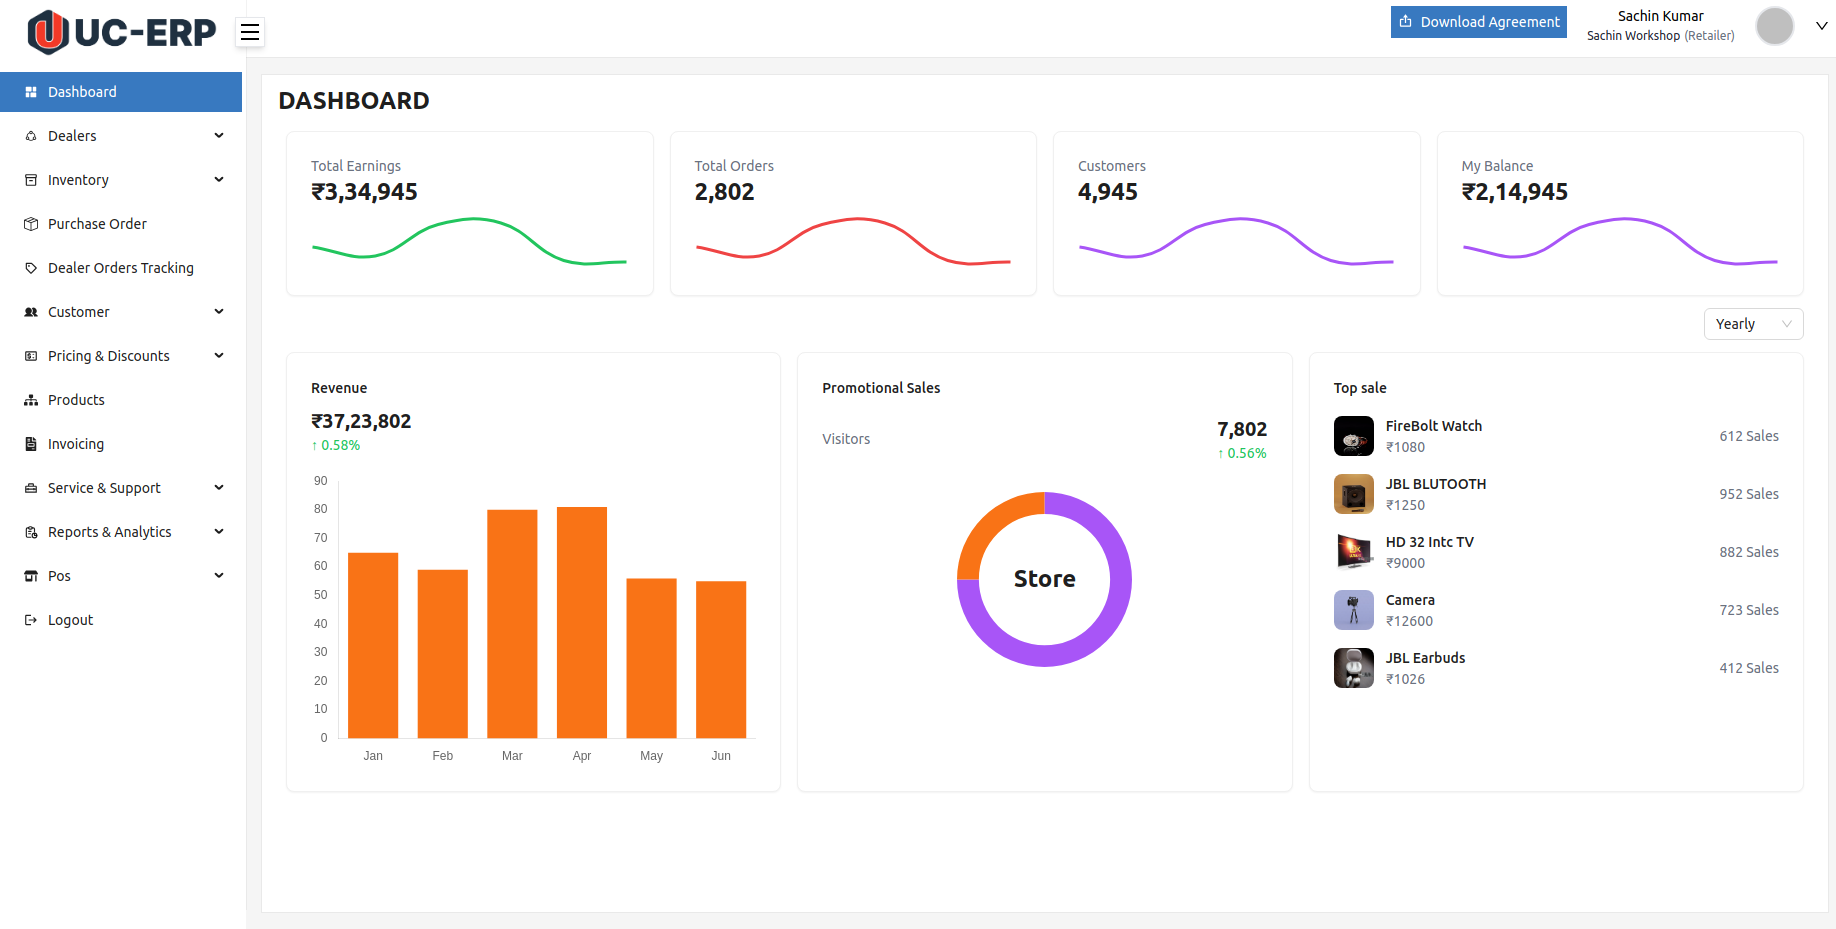
Task: Click the JBL Earbuds product name
Action: click(x=1425, y=658)
